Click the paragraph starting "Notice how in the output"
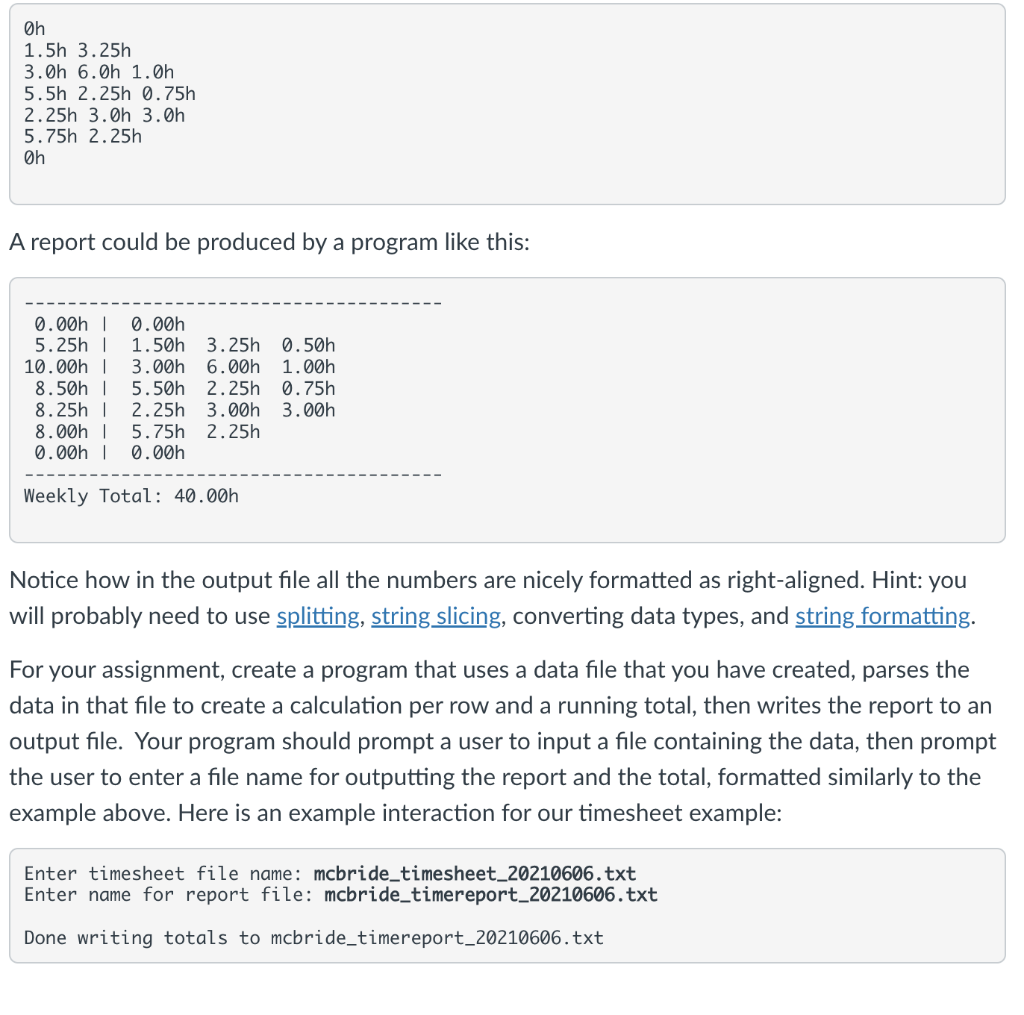 click(x=493, y=598)
